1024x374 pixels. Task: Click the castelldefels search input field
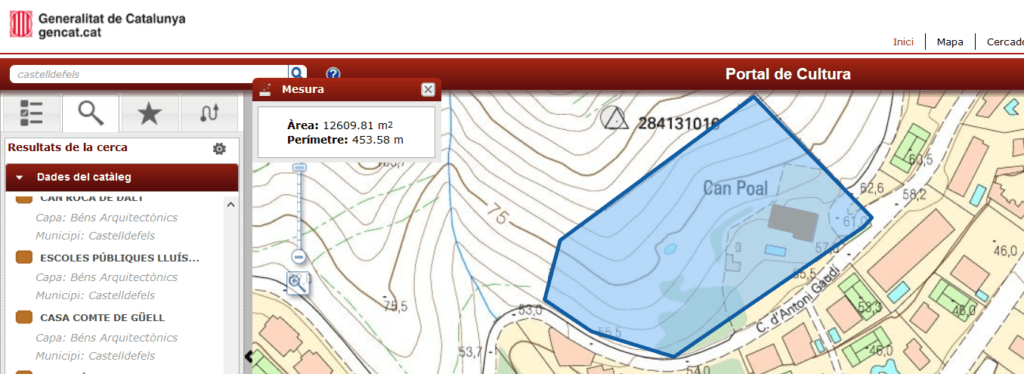[150, 74]
